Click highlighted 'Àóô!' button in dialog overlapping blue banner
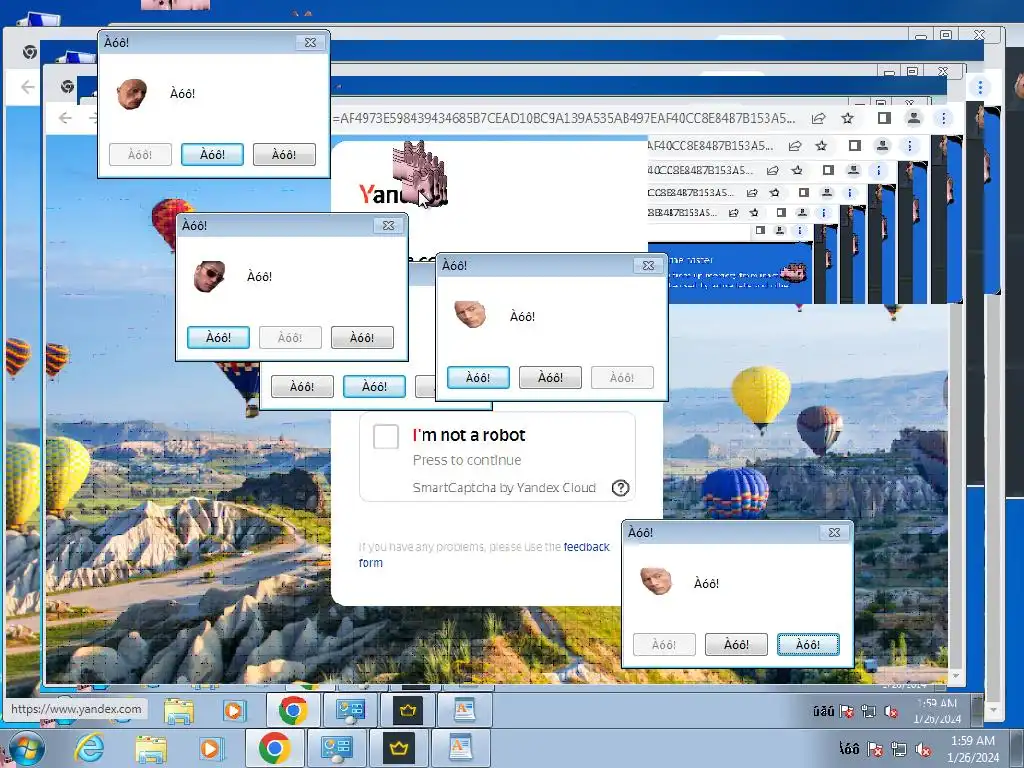The image size is (1024, 768). (478, 377)
